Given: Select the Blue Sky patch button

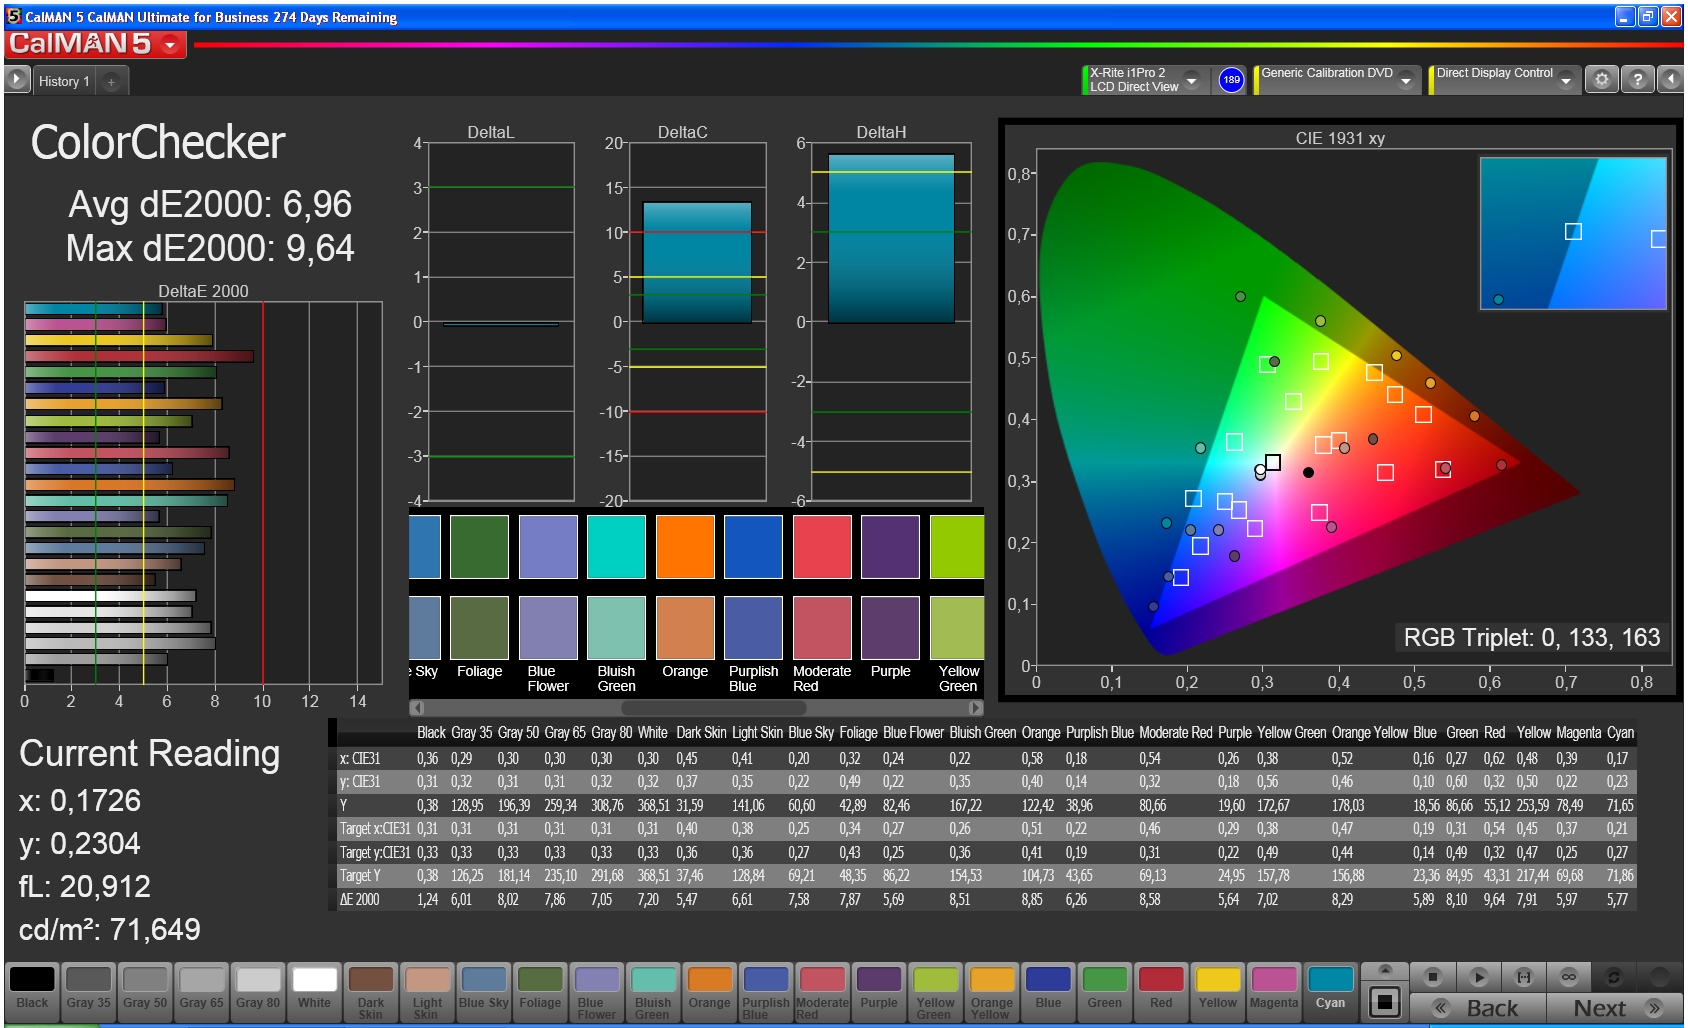Looking at the screenshot, I should pos(484,992).
